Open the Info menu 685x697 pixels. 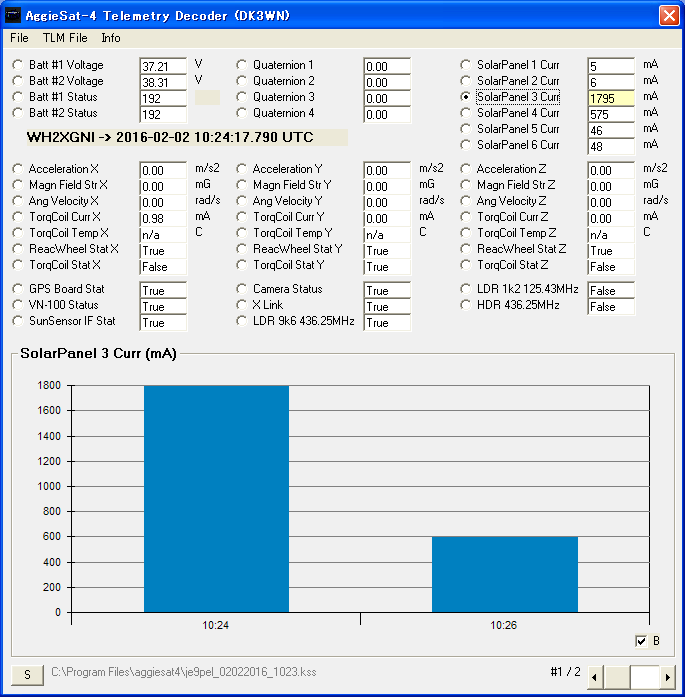click(x=111, y=38)
